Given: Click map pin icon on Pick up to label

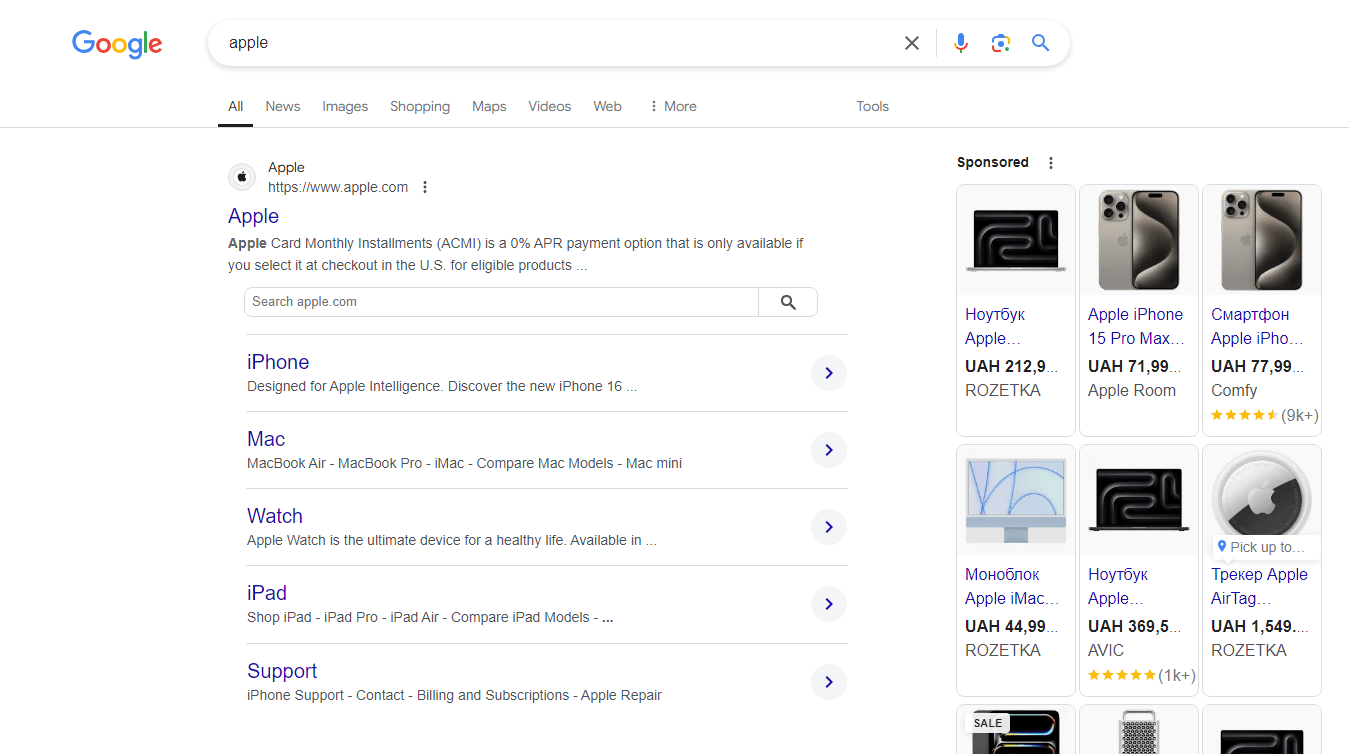Looking at the screenshot, I should coord(1222,546).
